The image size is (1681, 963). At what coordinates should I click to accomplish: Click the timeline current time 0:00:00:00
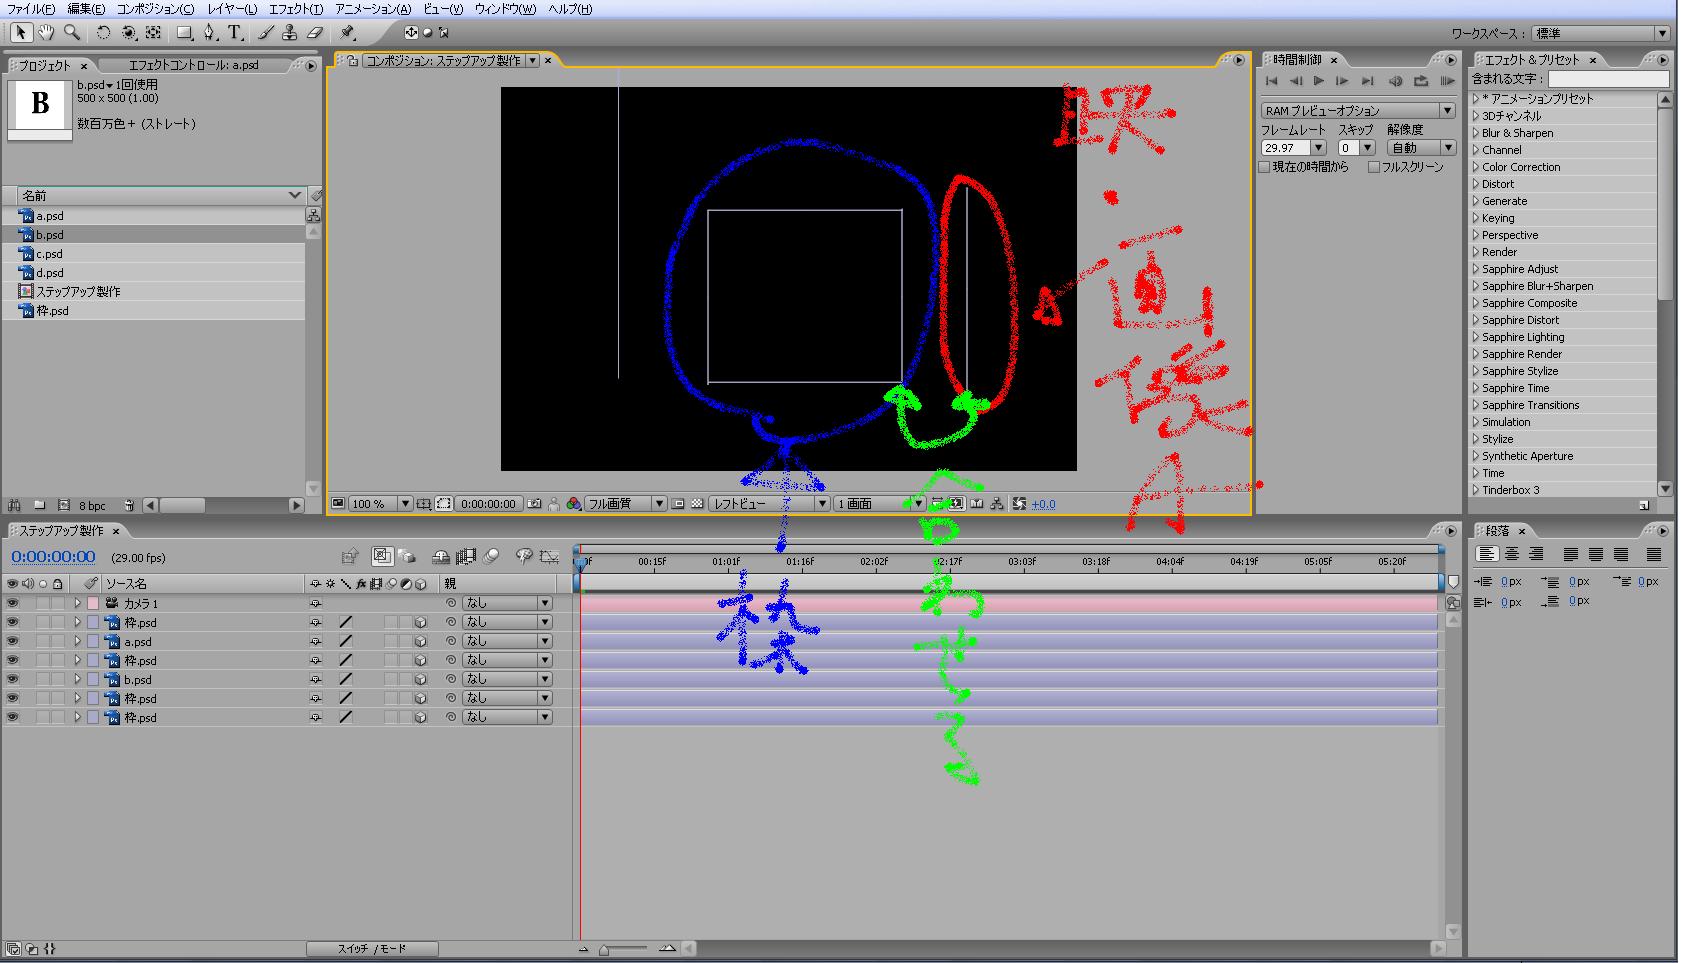coord(53,557)
